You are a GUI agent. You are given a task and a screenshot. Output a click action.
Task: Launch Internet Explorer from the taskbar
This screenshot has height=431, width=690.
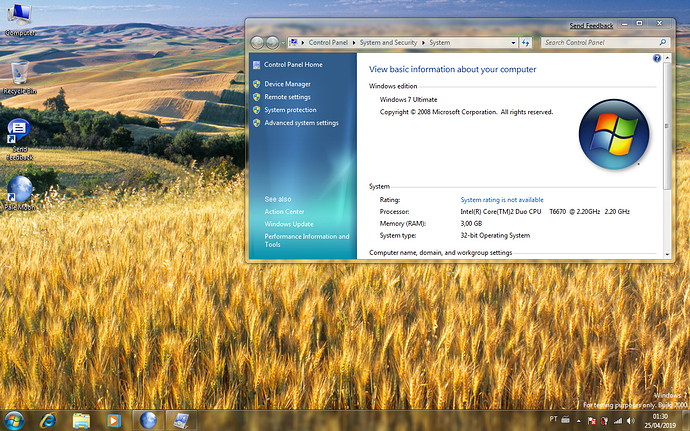tap(48, 420)
